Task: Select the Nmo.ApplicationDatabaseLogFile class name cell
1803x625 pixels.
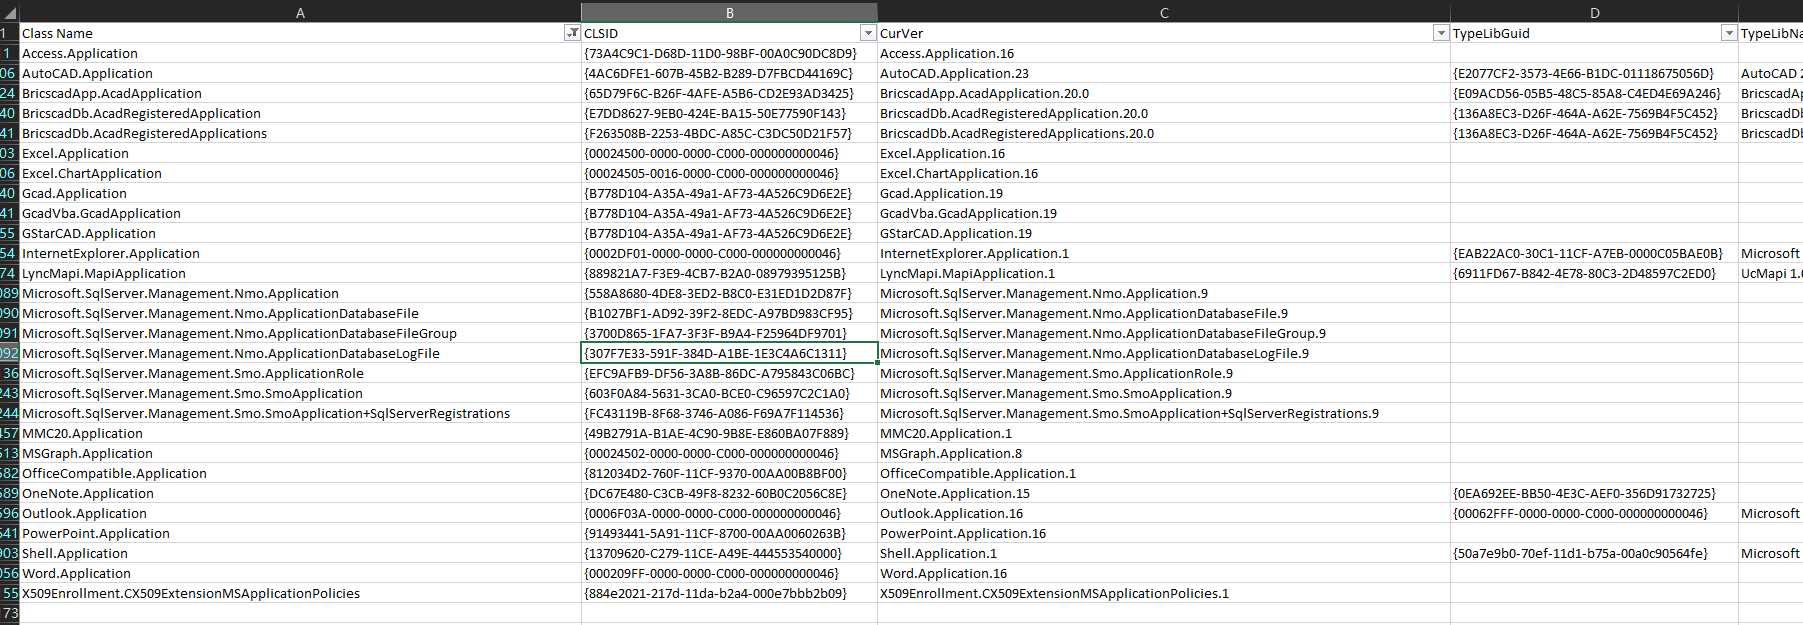Action: pos(300,353)
